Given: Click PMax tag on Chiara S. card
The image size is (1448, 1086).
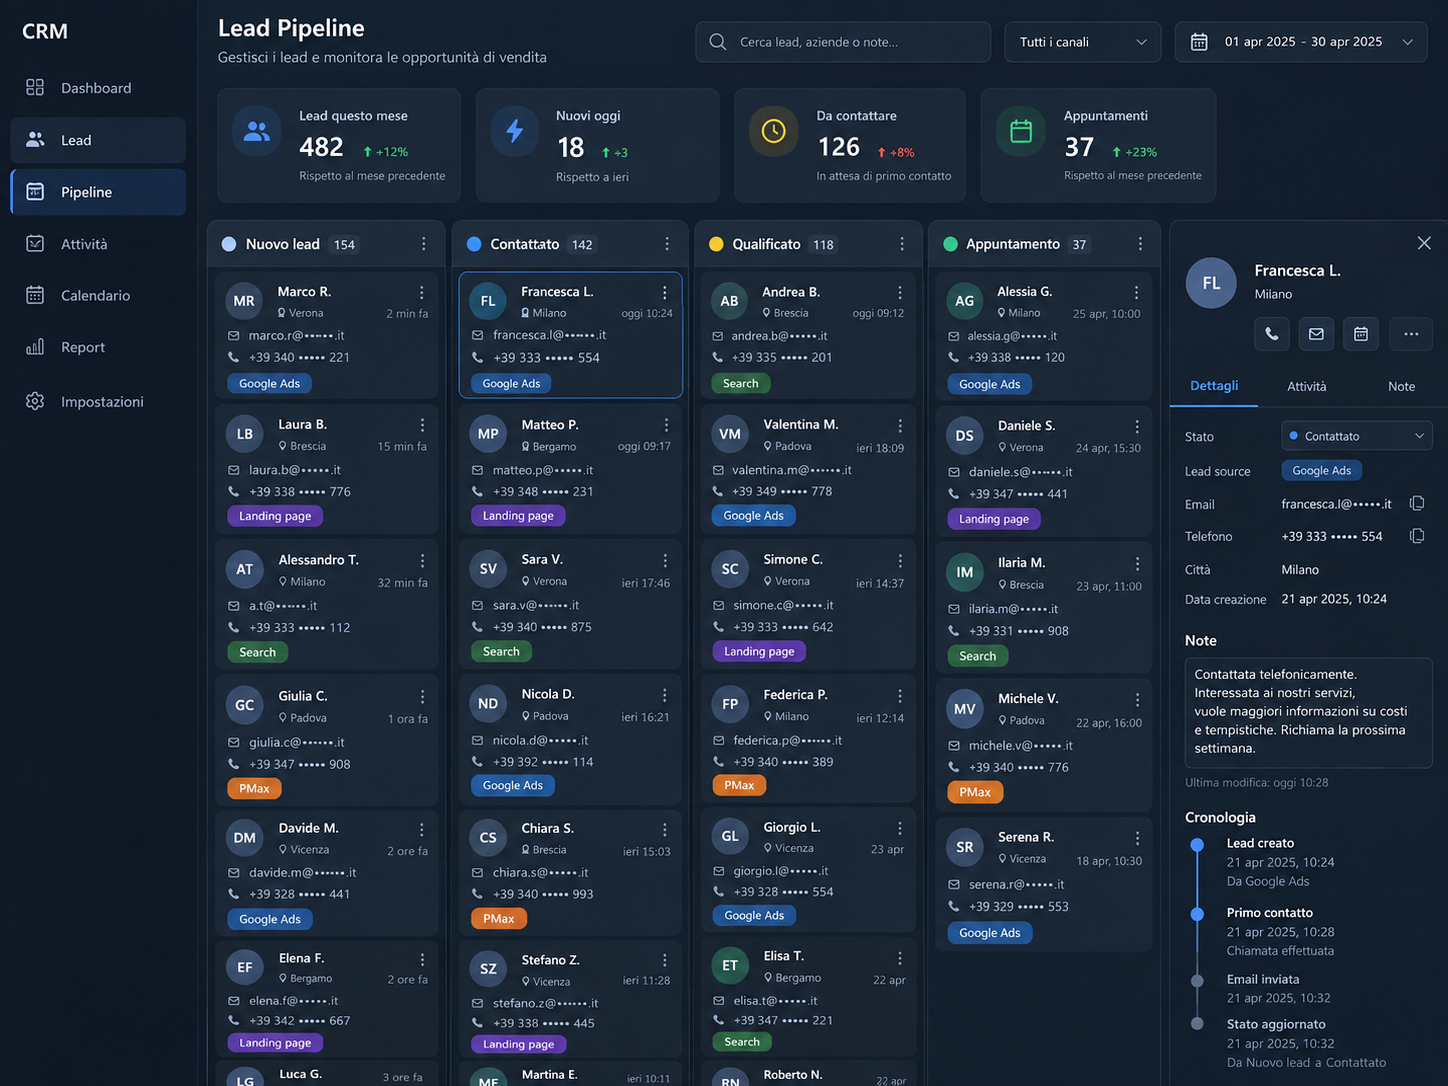Looking at the screenshot, I should pos(498,919).
